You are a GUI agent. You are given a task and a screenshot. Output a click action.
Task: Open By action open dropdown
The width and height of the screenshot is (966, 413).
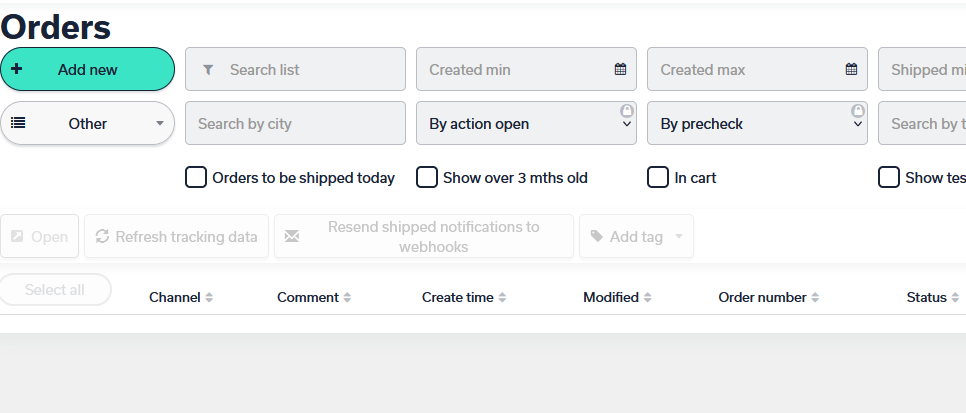(526, 123)
